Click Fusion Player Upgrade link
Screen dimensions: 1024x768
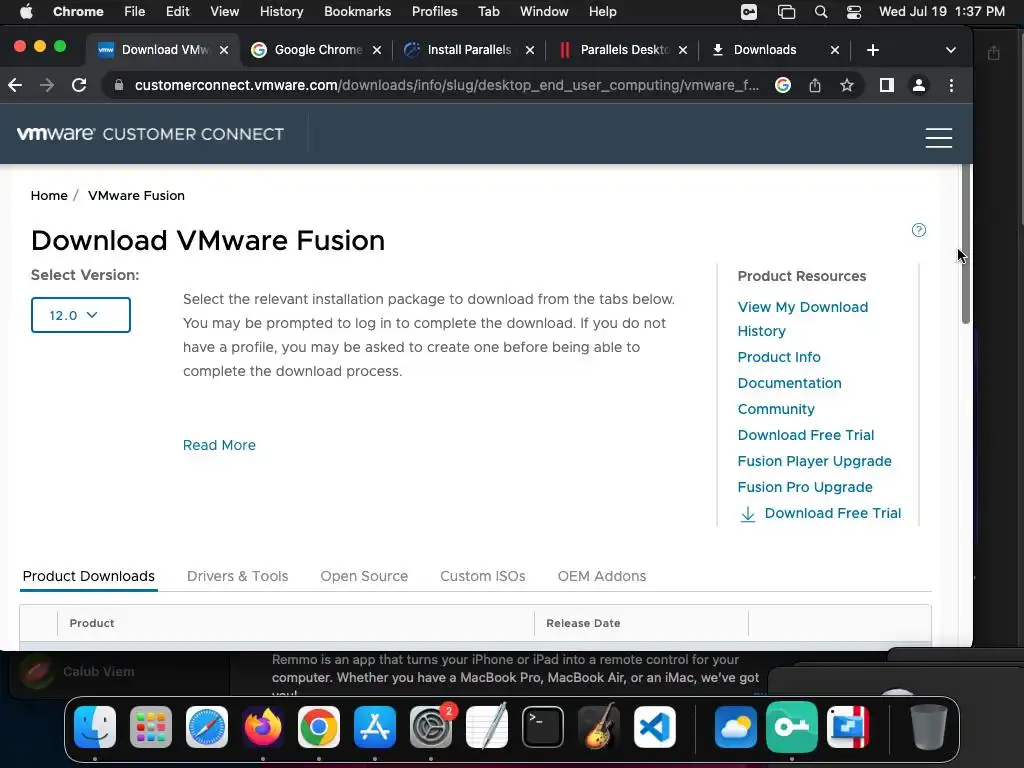pyautogui.click(x=814, y=461)
